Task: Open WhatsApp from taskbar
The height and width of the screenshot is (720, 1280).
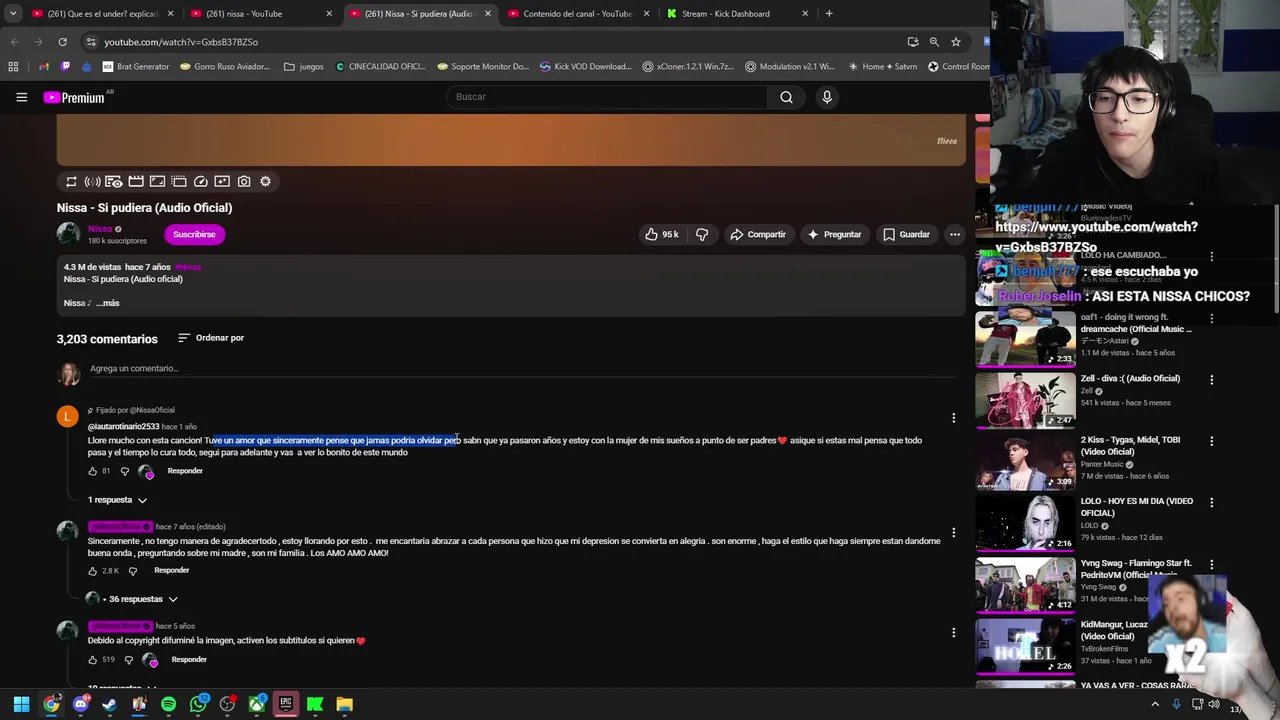Action: (x=198, y=704)
